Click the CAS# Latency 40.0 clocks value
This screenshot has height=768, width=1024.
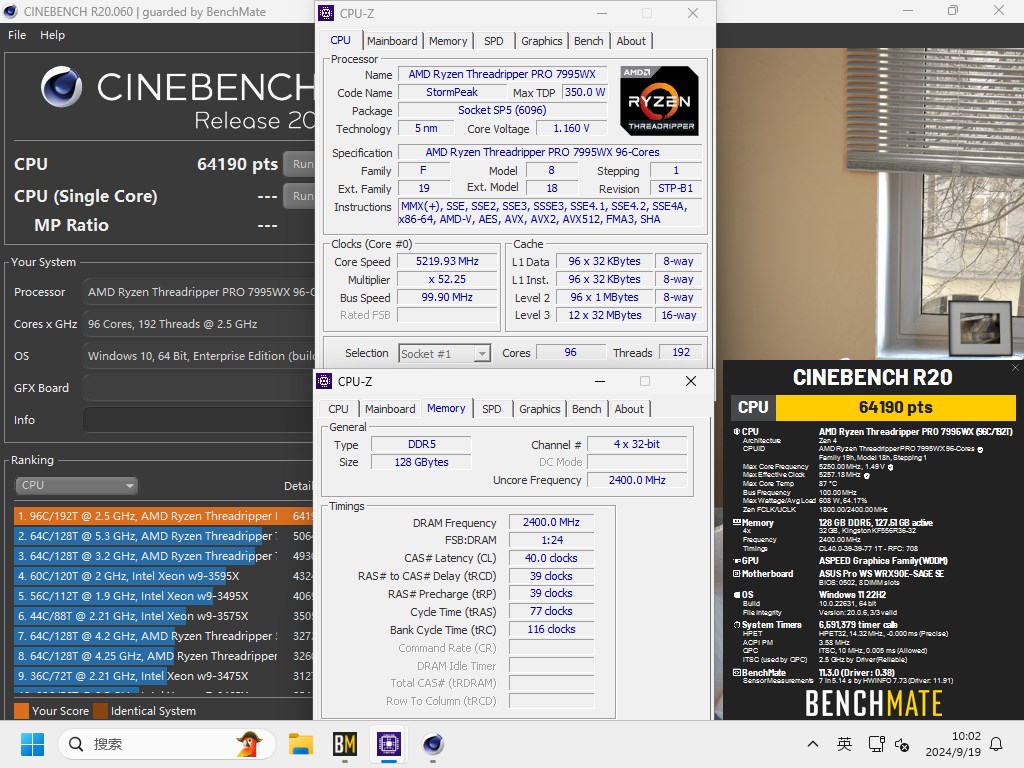(x=551, y=558)
